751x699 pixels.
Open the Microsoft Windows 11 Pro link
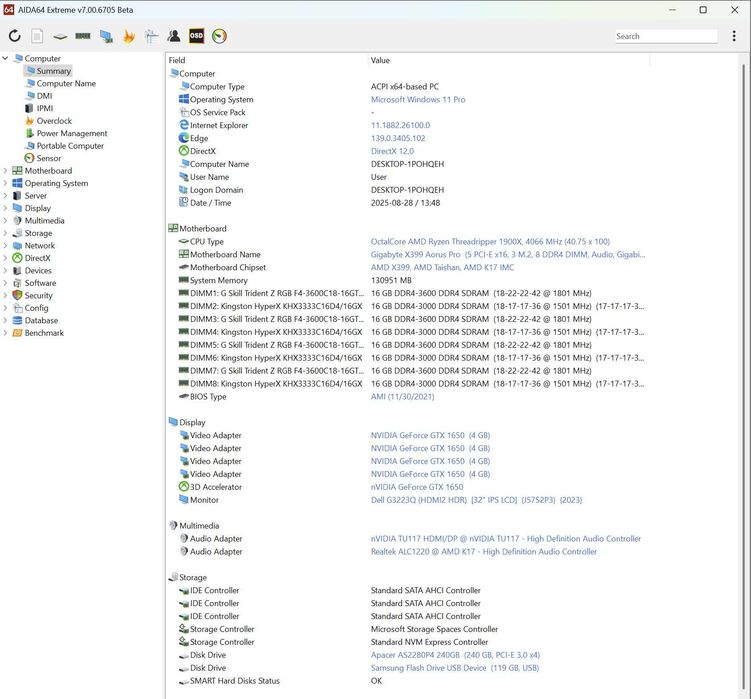[418, 99]
